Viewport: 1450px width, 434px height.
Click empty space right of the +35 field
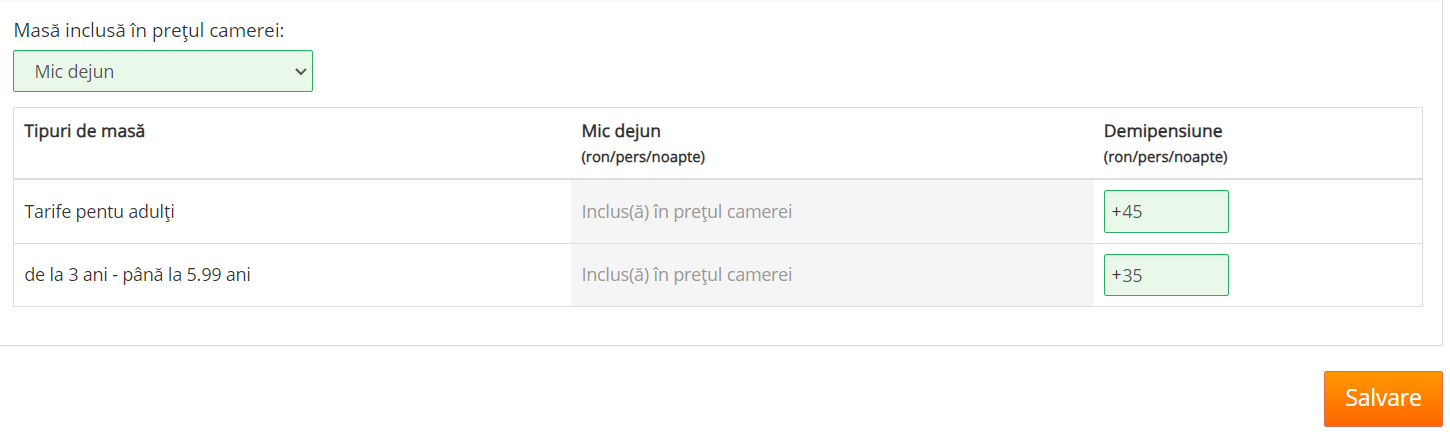pyautogui.click(x=1320, y=275)
